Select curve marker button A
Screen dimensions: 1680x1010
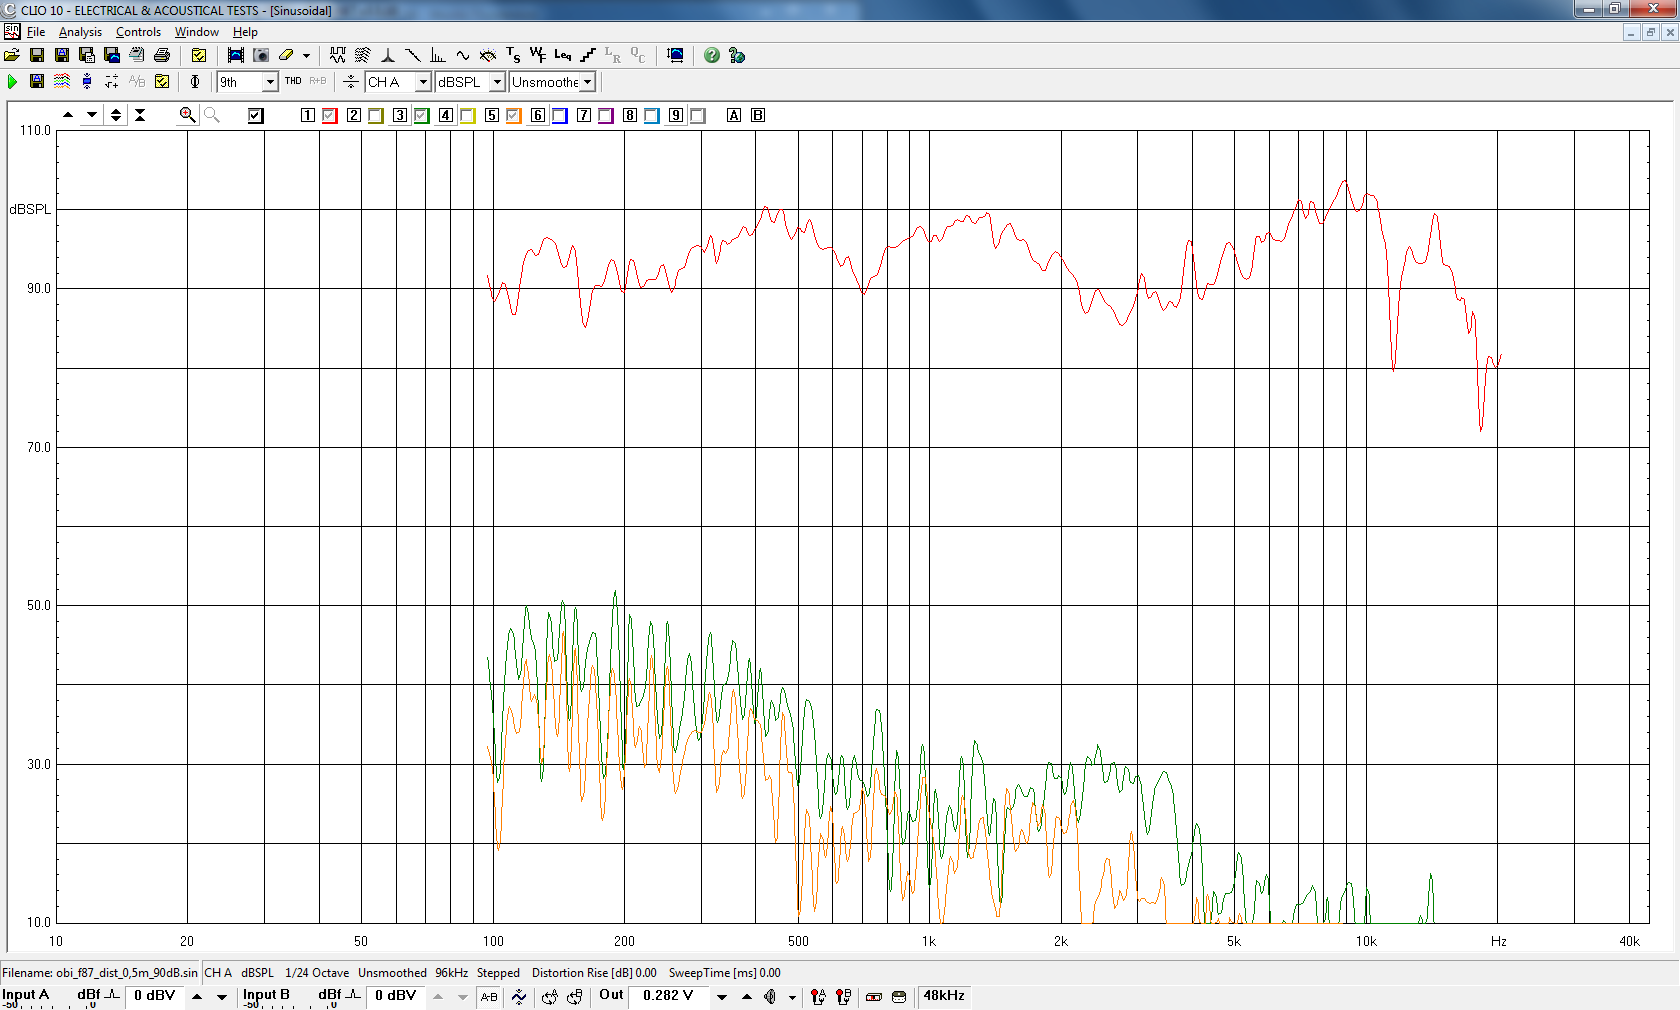[734, 115]
